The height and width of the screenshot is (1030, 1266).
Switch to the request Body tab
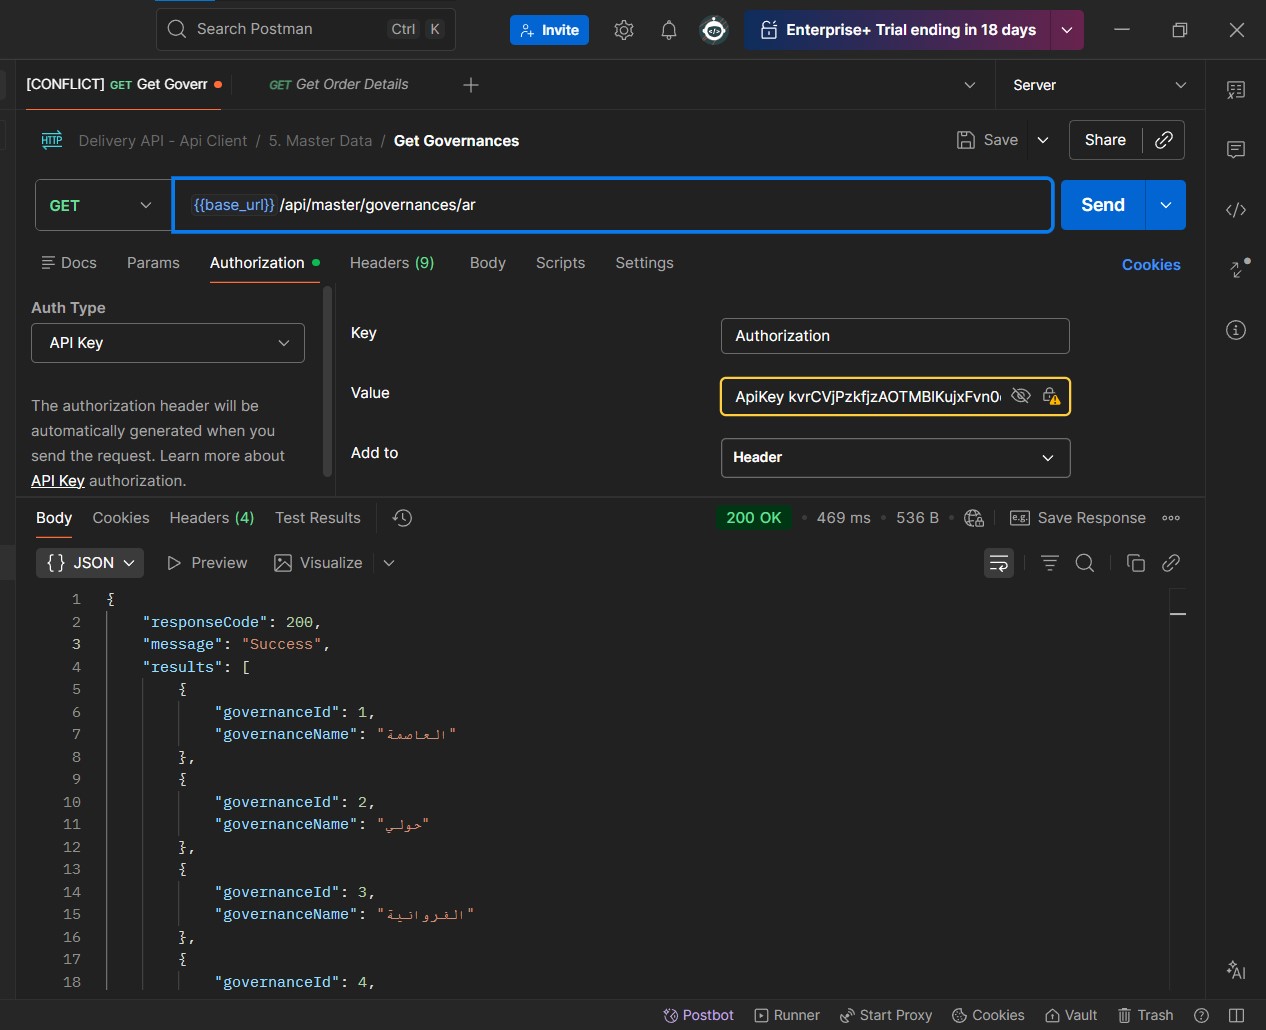488,263
